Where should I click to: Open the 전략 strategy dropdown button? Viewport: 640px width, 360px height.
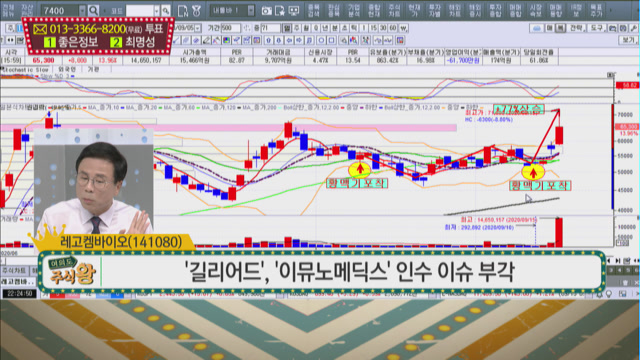[x=577, y=28]
